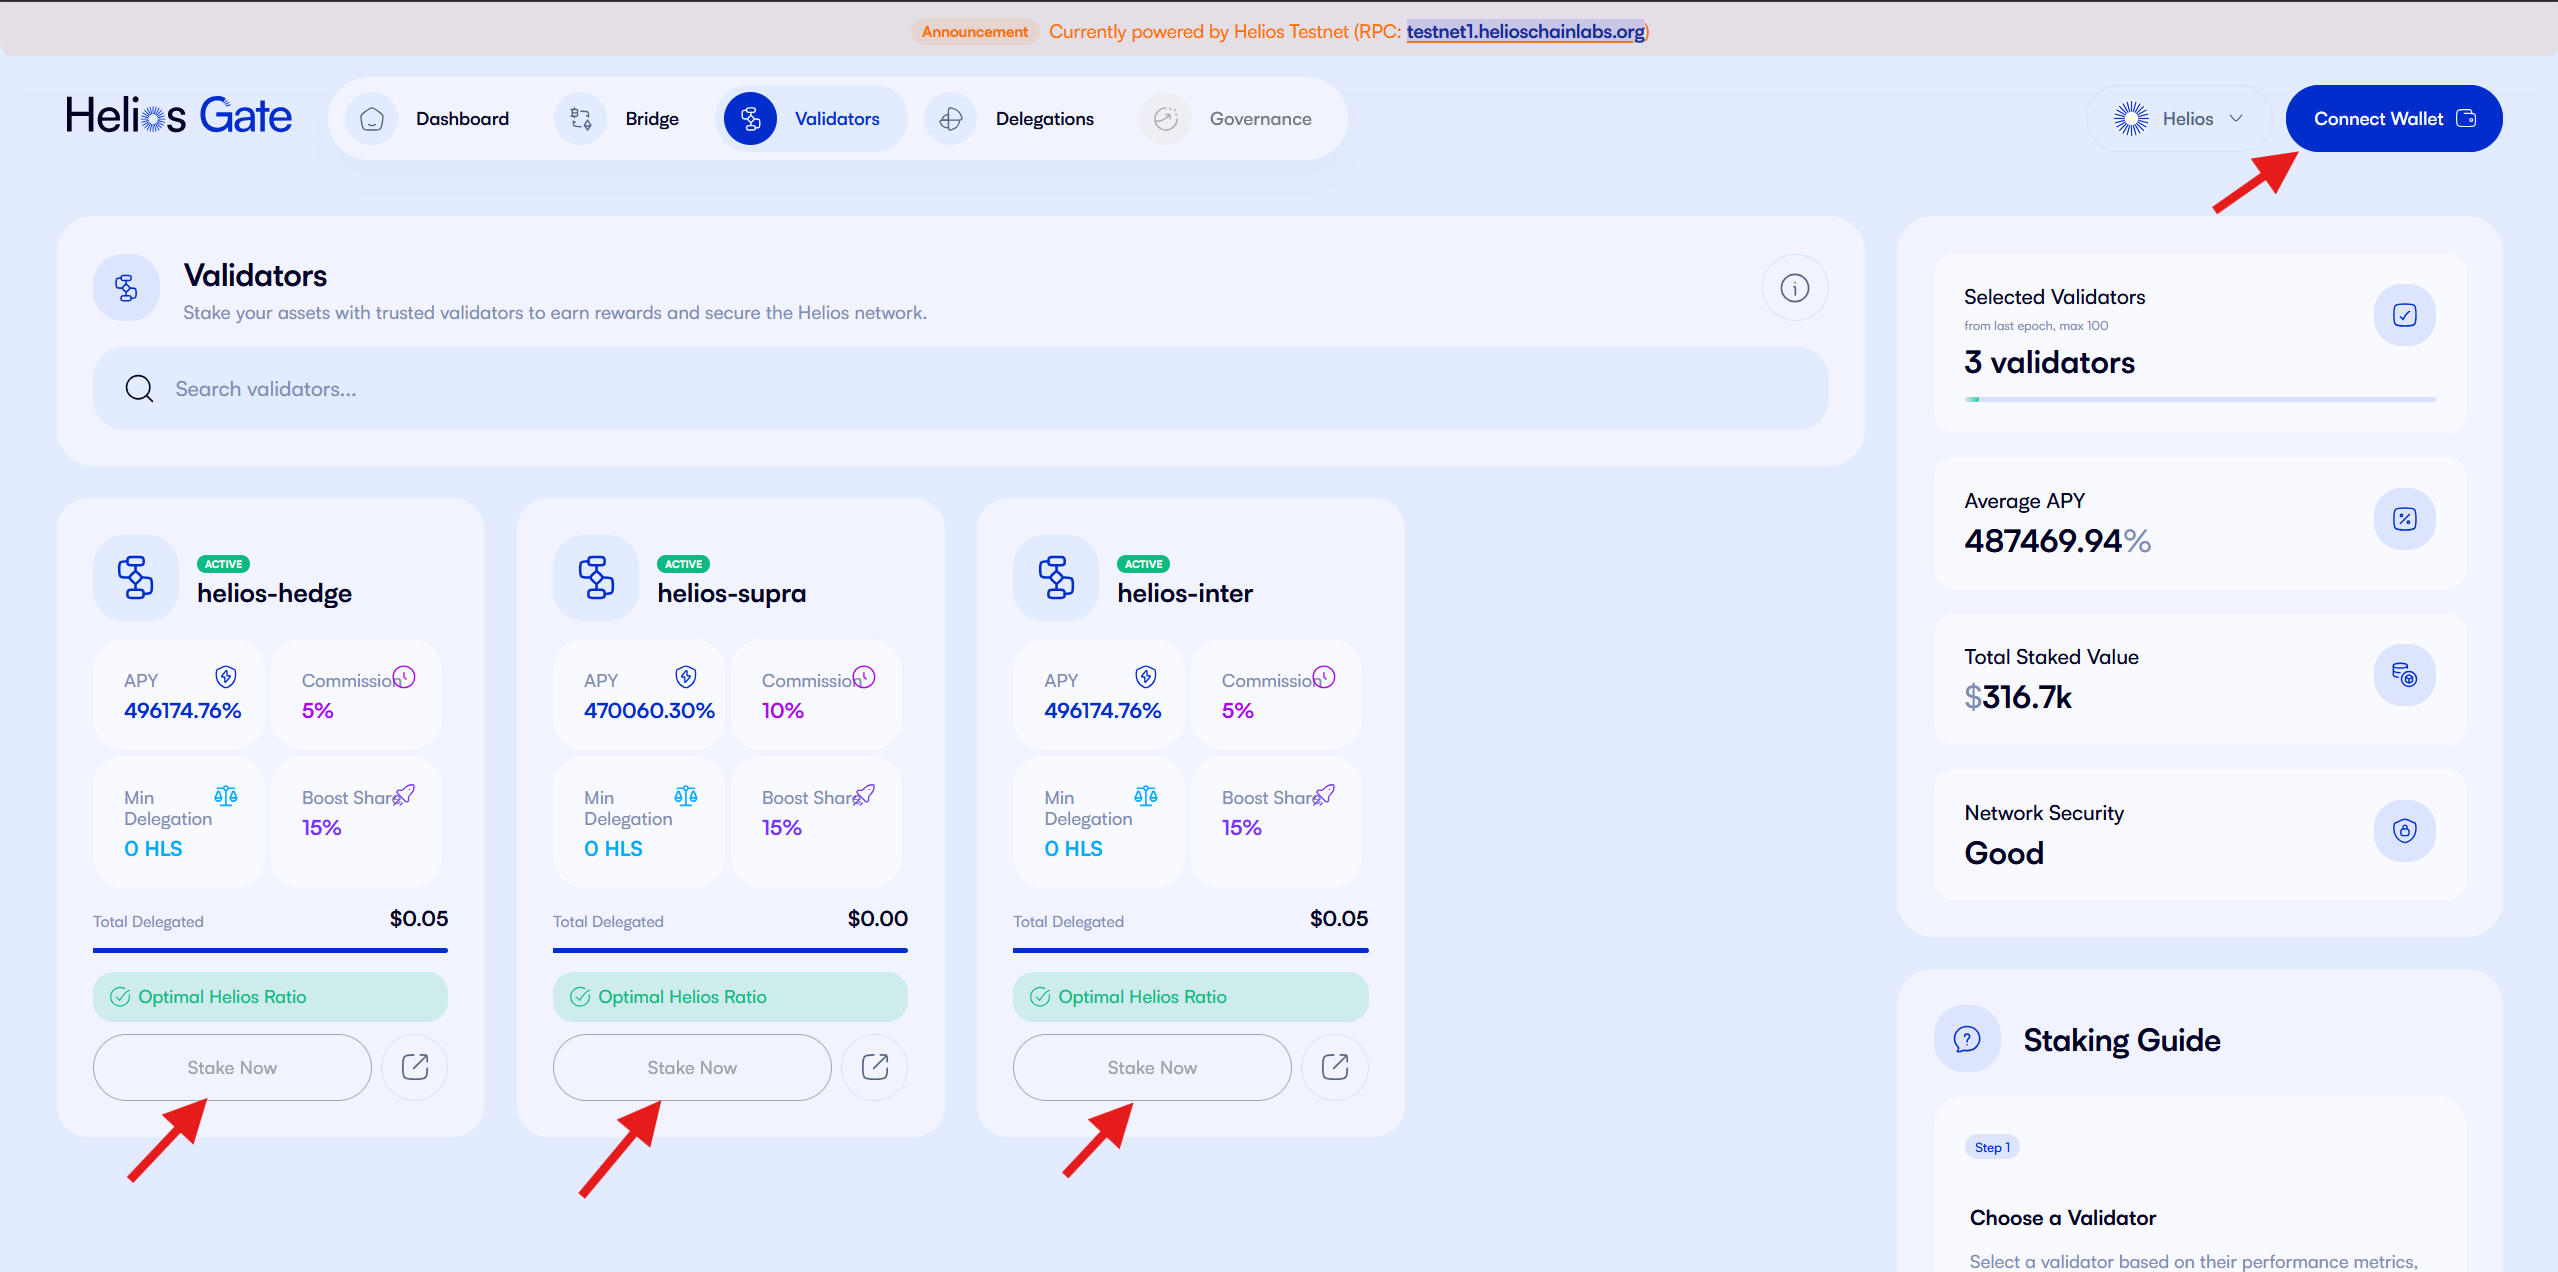Click the Min Delegation scale icon on helios-inter

pyautogui.click(x=1146, y=796)
